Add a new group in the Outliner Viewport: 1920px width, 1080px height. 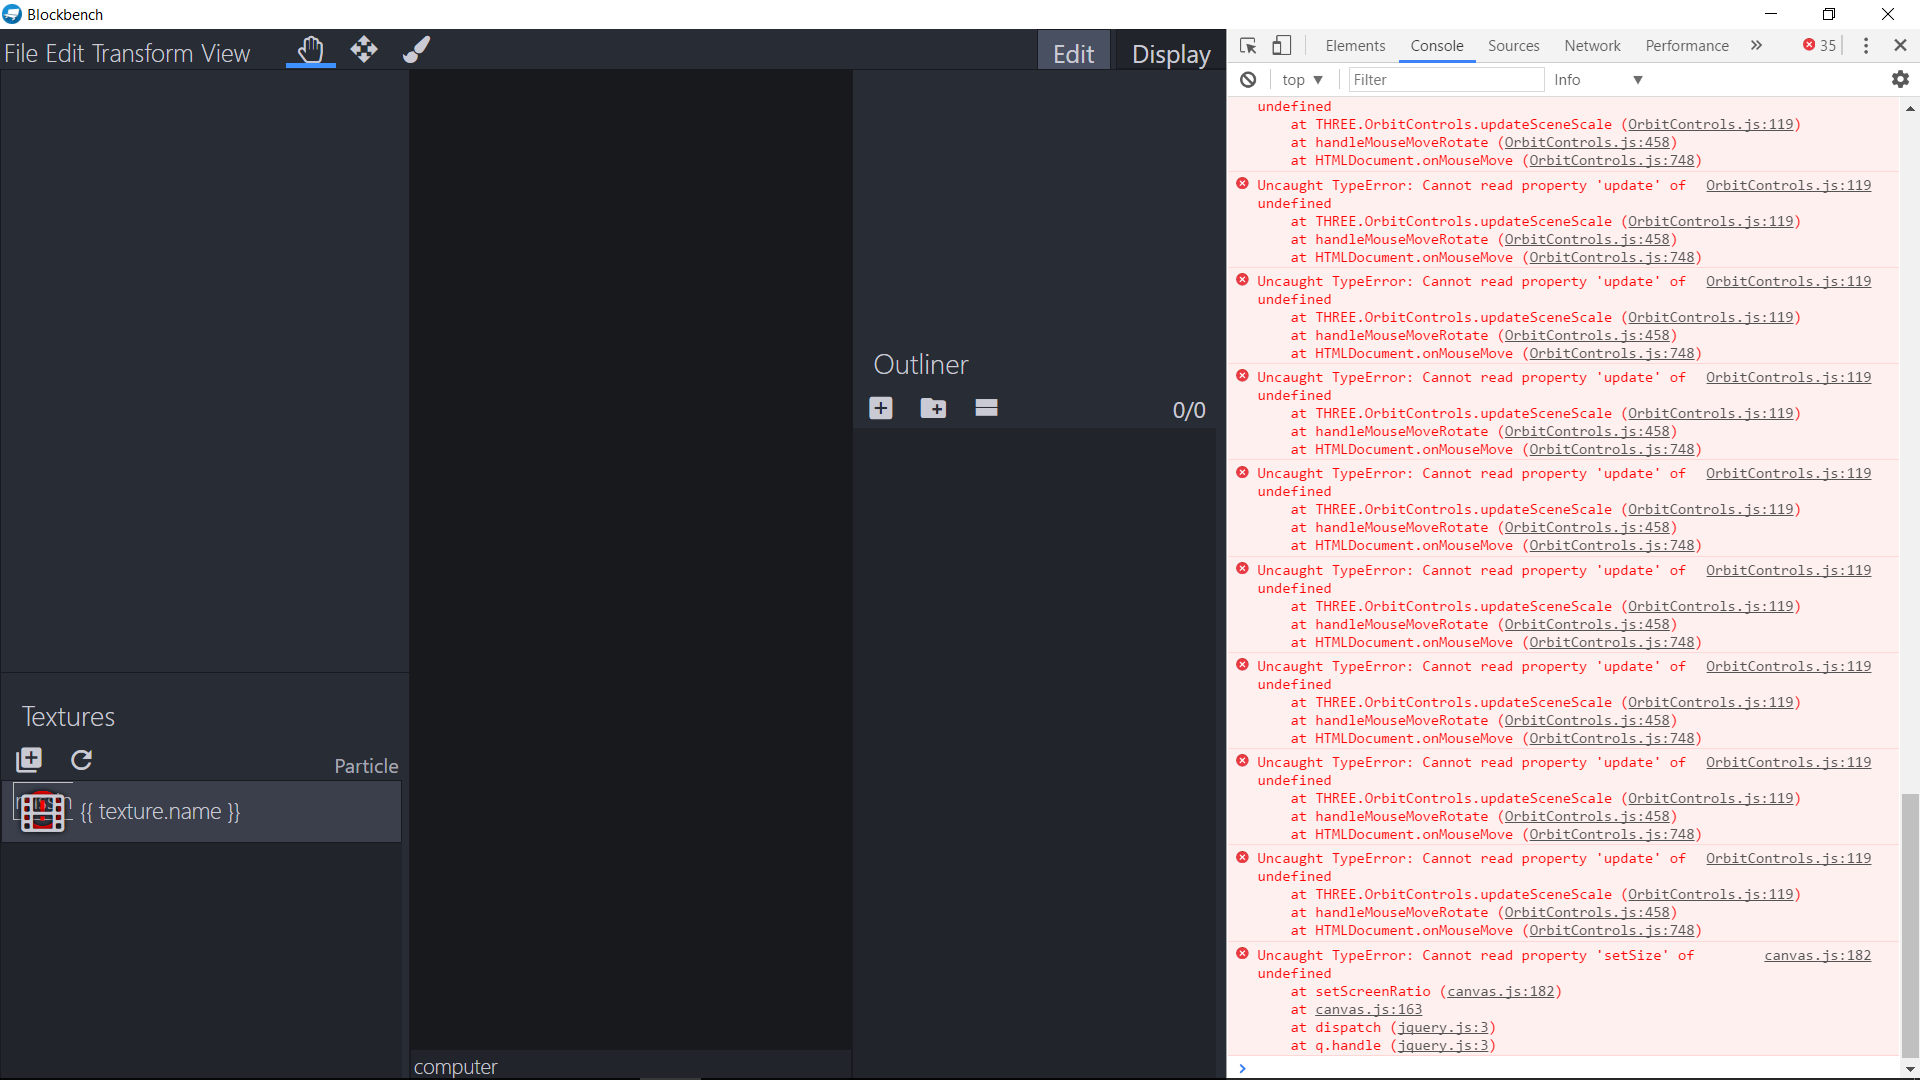coord(933,408)
